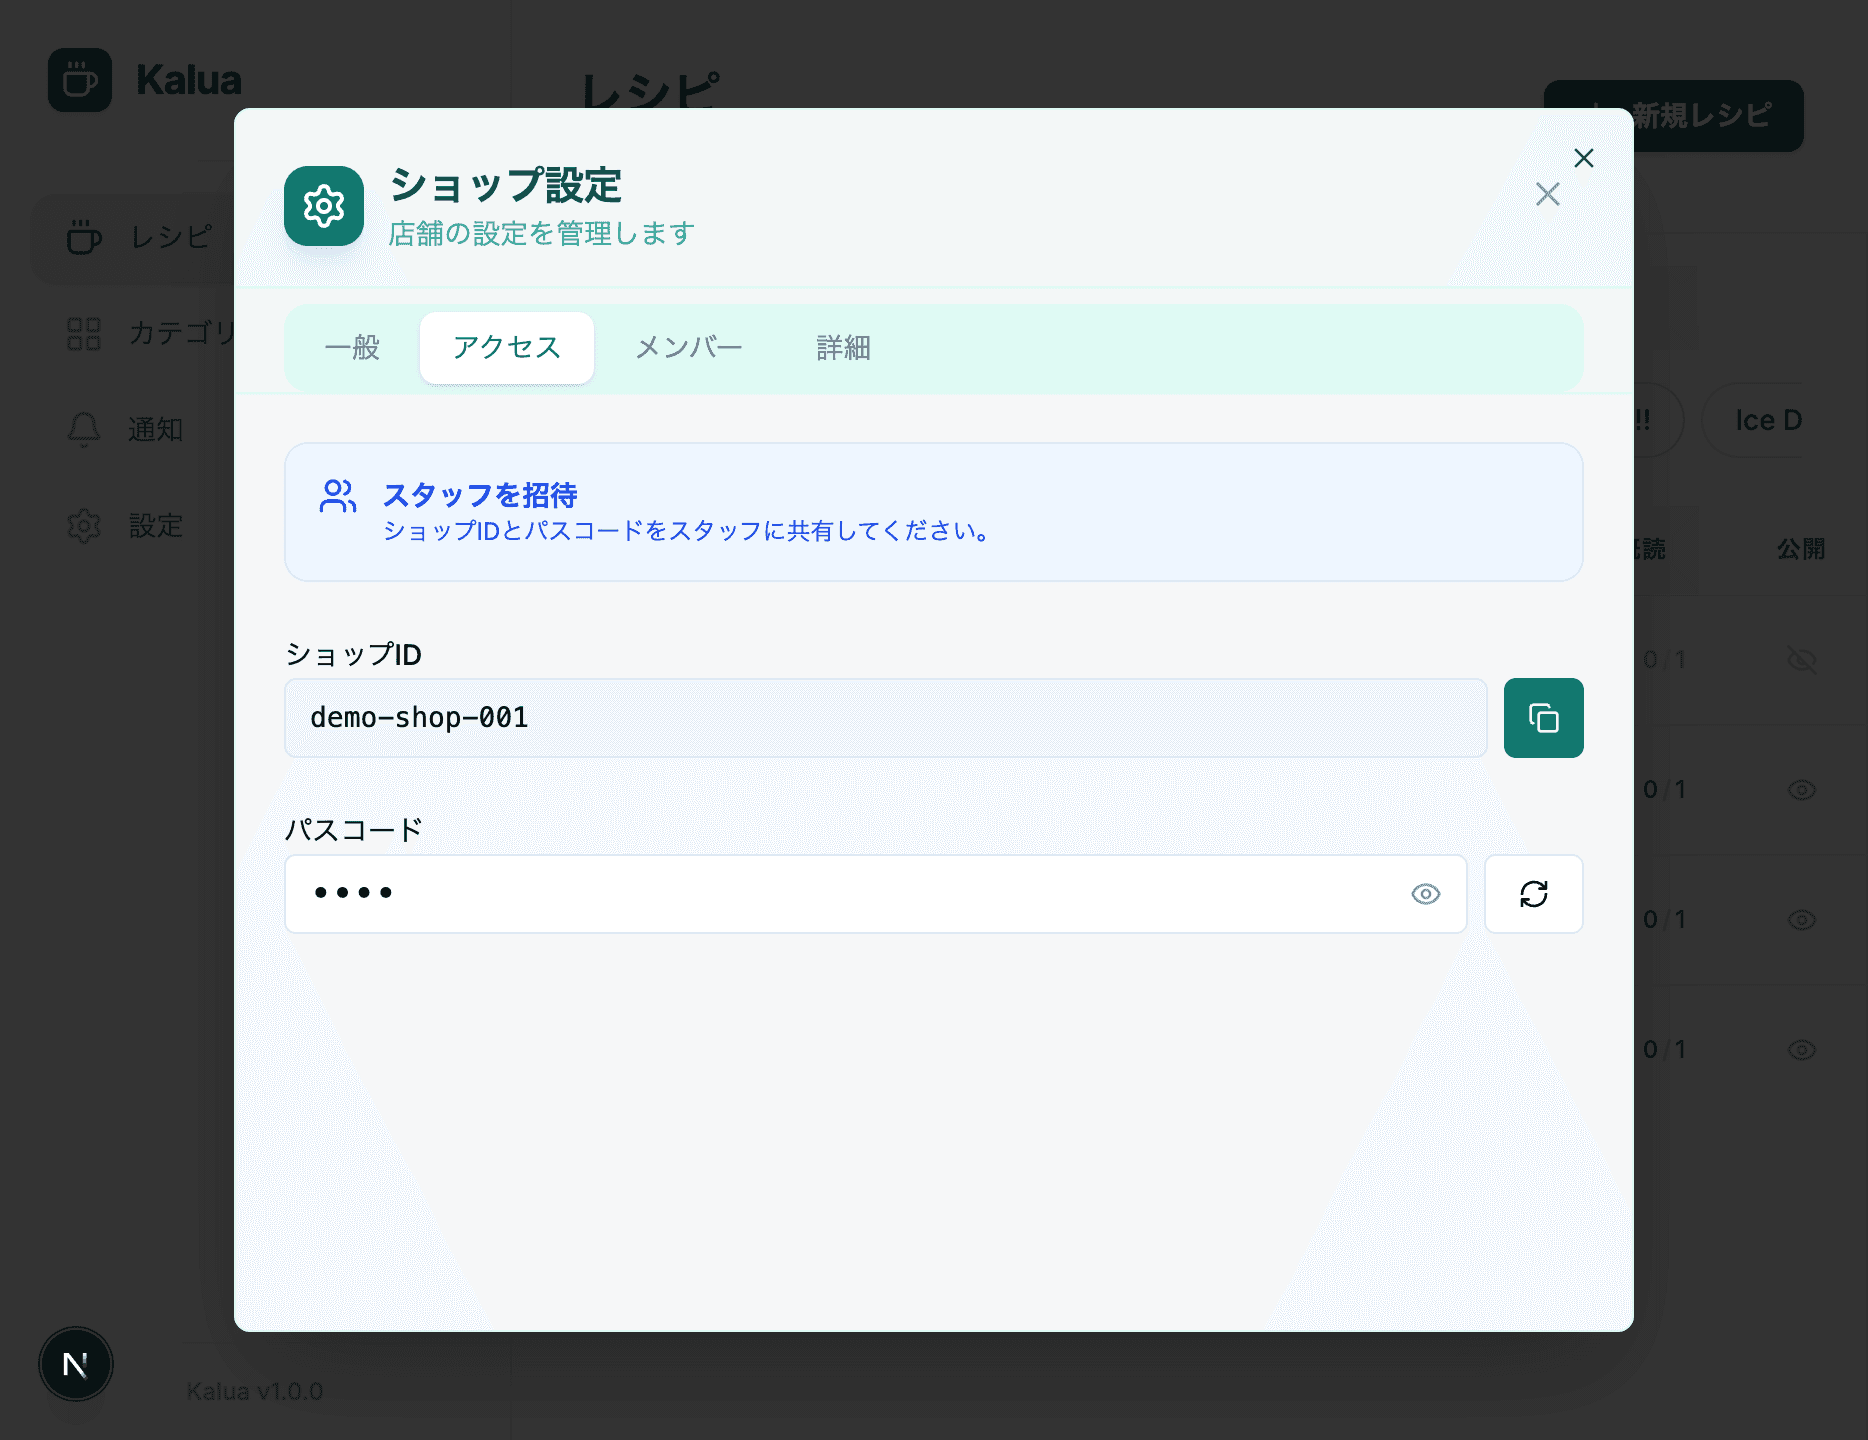Copy the ショップID with the copy button
The width and height of the screenshot is (1868, 1440).
1543,717
